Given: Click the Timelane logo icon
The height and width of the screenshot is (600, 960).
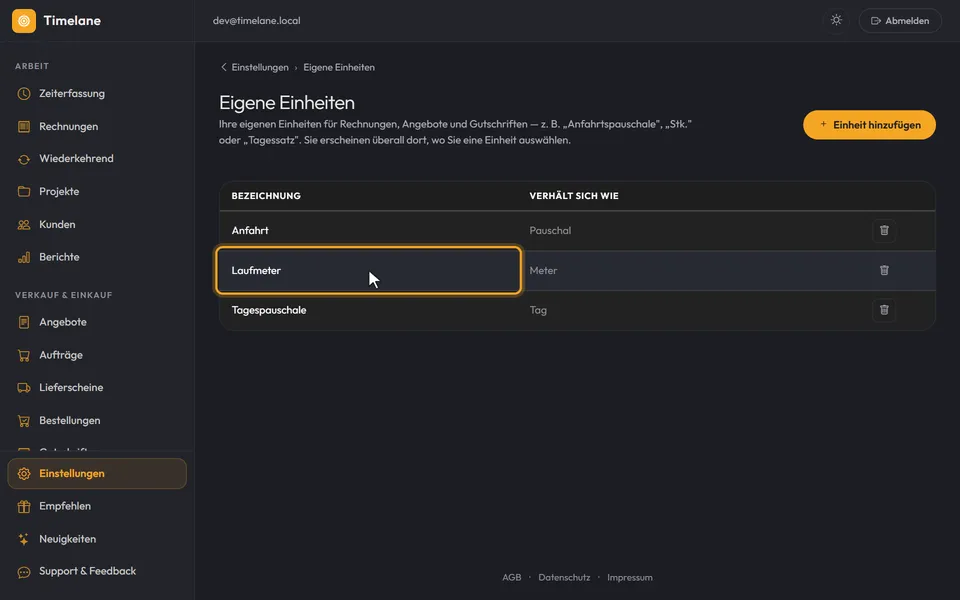Looking at the screenshot, I should pos(24,21).
